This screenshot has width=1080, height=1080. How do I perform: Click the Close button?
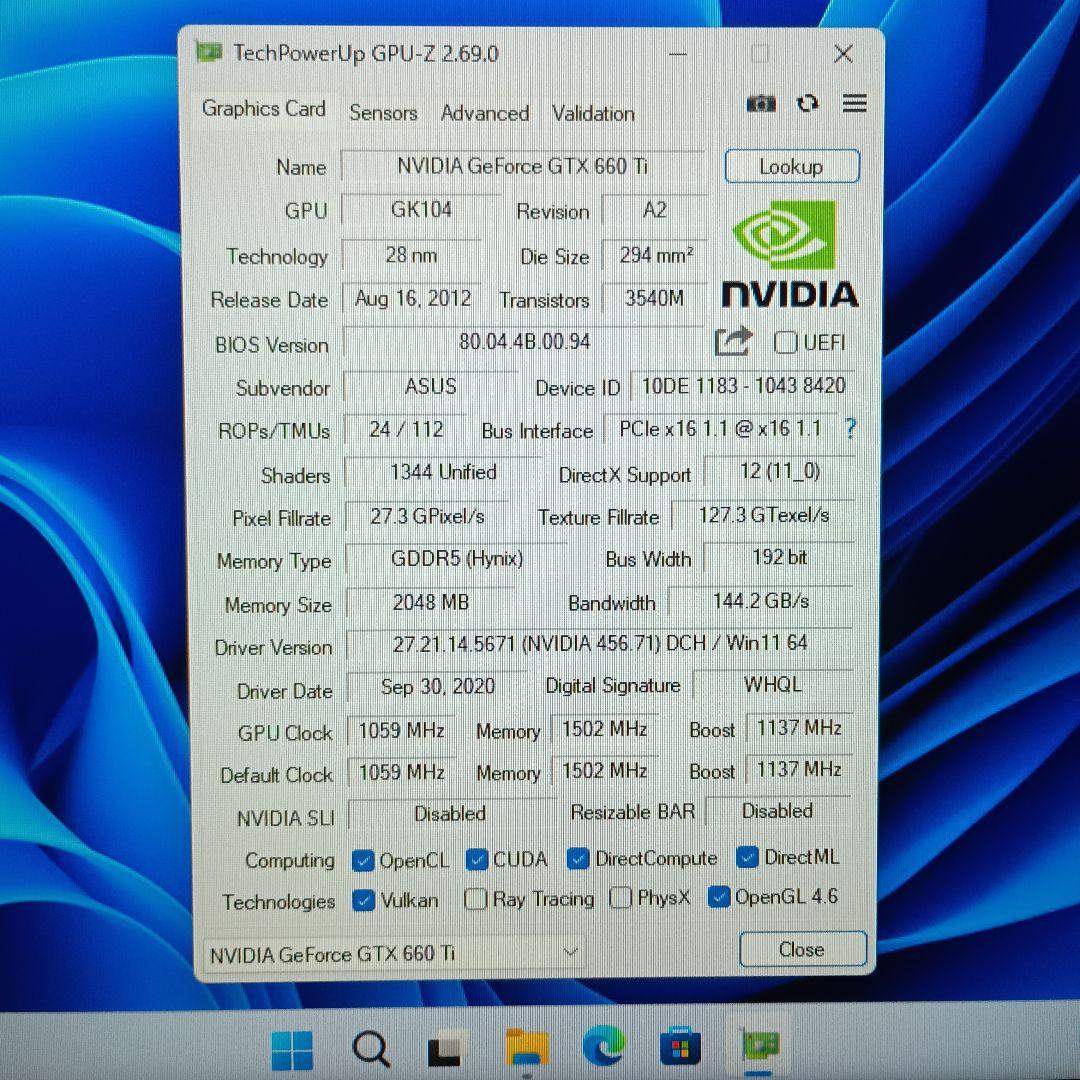pos(802,949)
